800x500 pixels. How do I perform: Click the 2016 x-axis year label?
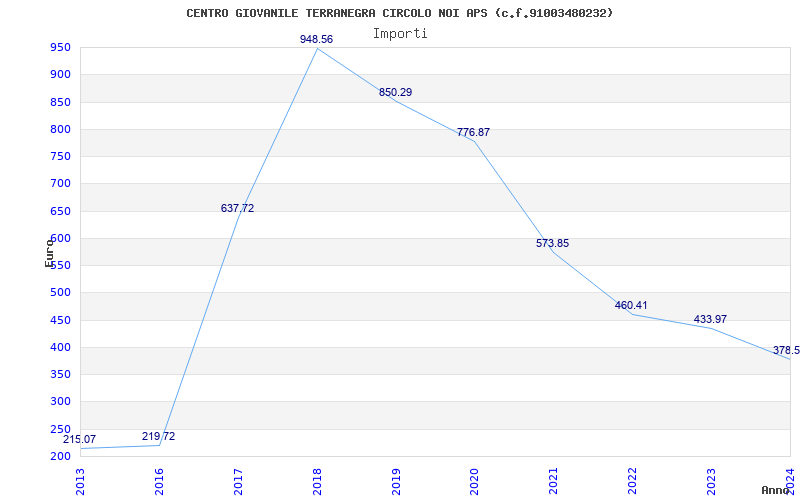point(159,482)
